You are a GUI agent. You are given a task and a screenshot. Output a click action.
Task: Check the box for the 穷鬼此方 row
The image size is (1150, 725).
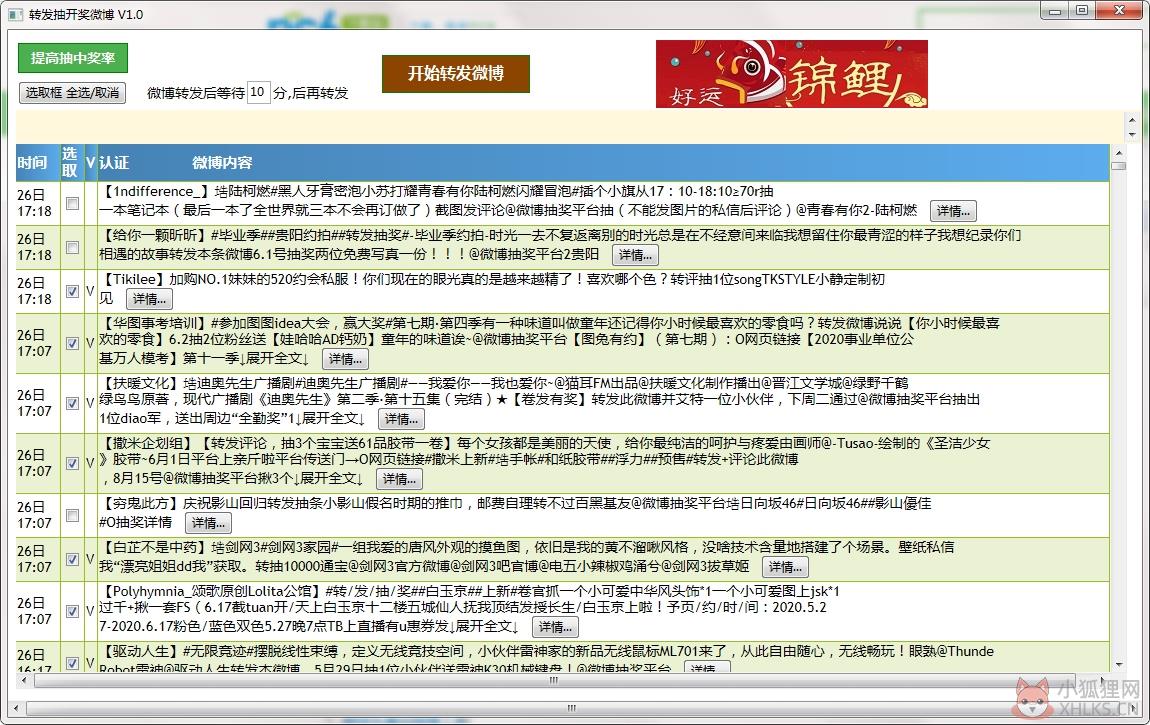click(72, 515)
